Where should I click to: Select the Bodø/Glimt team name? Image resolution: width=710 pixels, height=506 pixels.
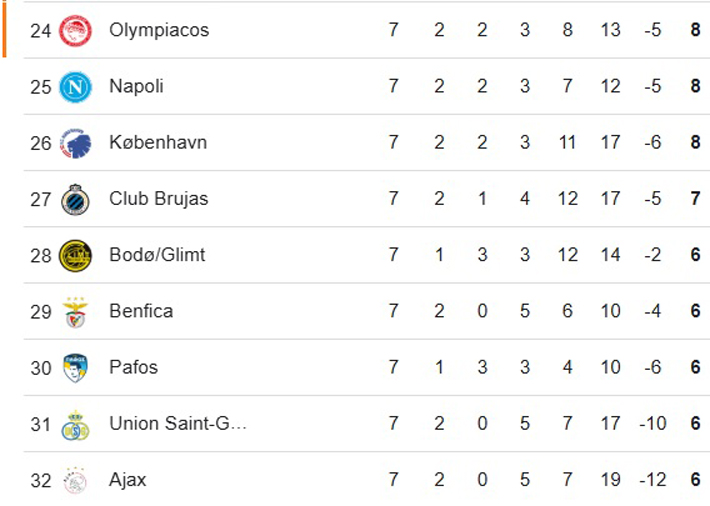click(x=157, y=254)
